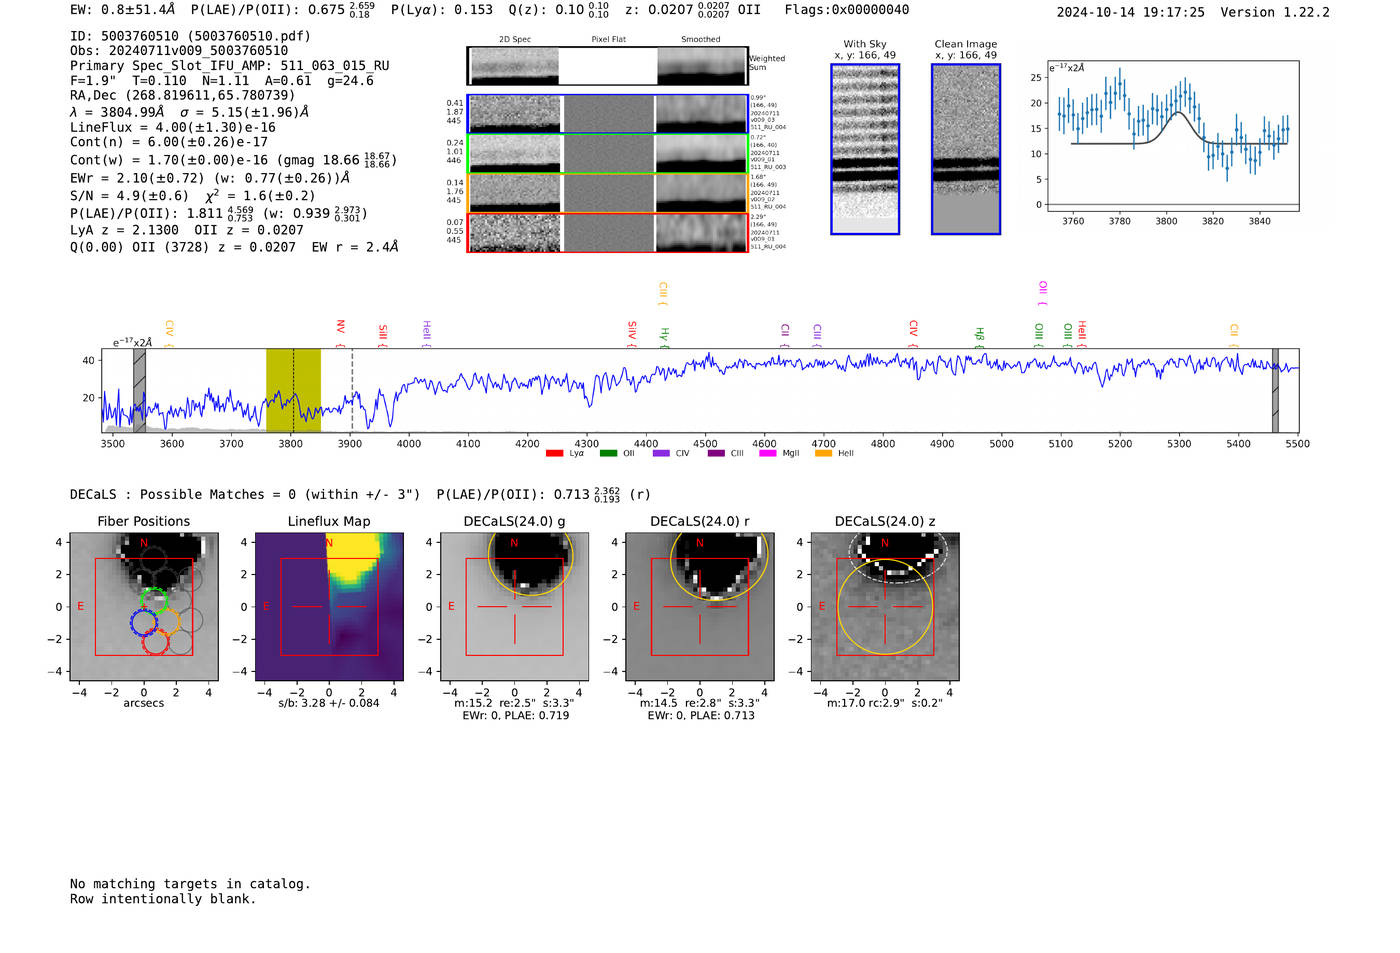Click the 'P(Lyα): 0.153' header value
This screenshot has height=953, width=1400.
[442, 10]
